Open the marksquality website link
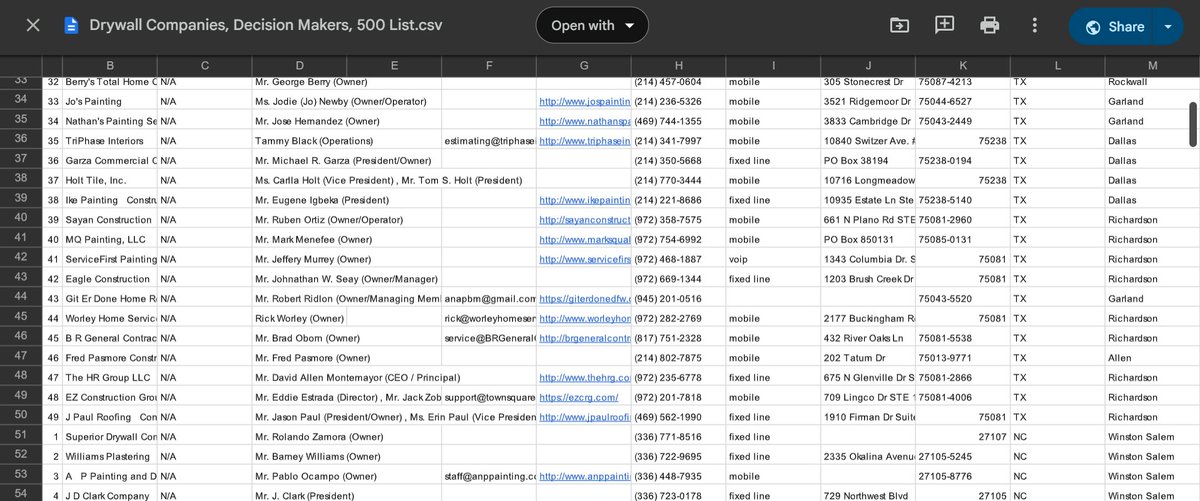This screenshot has width=1200, height=501. coord(584,239)
